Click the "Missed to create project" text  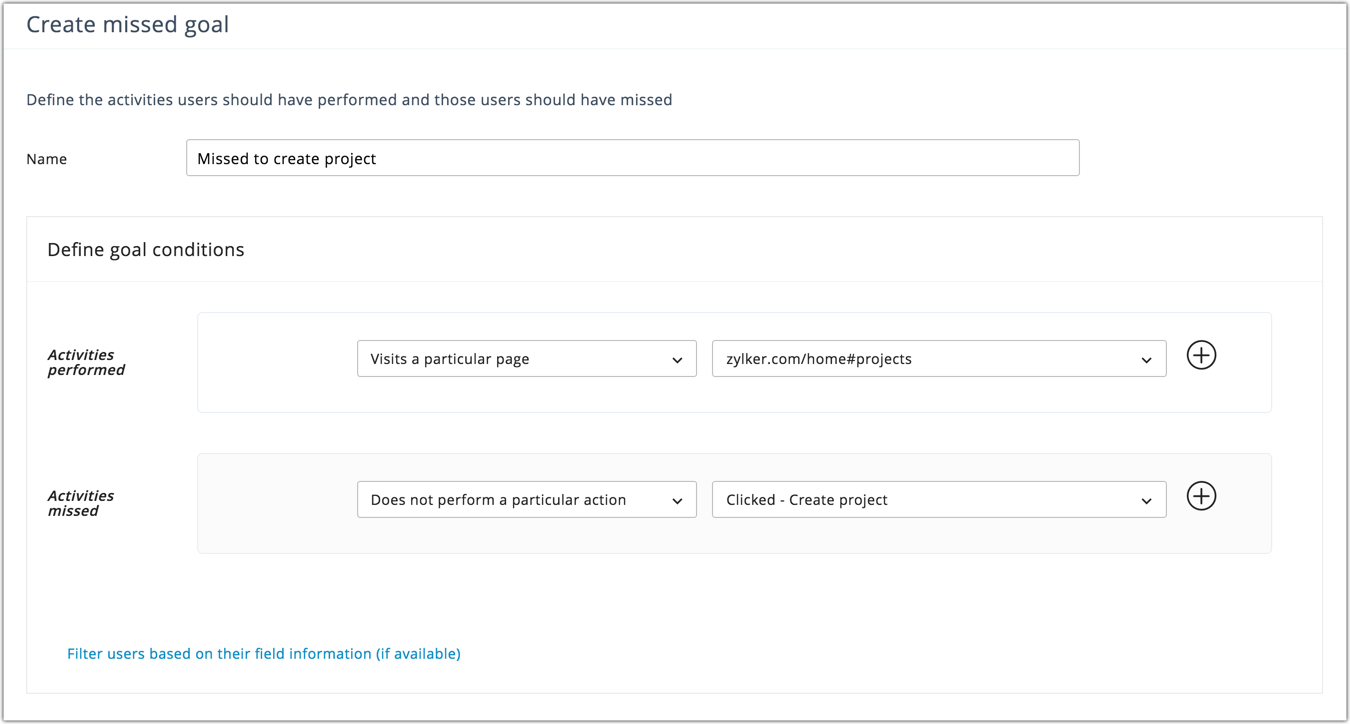click(x=286, y=159)
